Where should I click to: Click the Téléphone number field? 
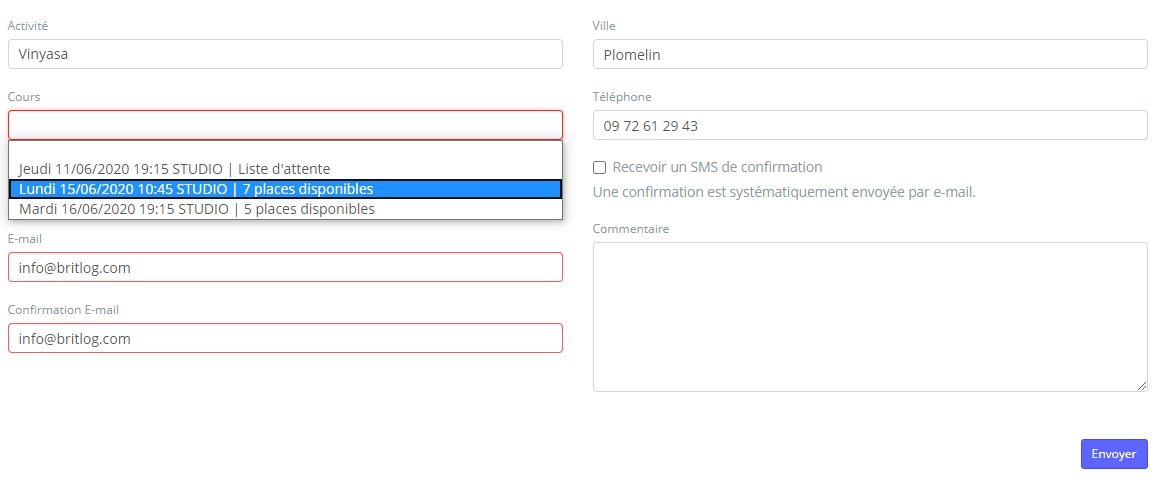tap(869, 125)
